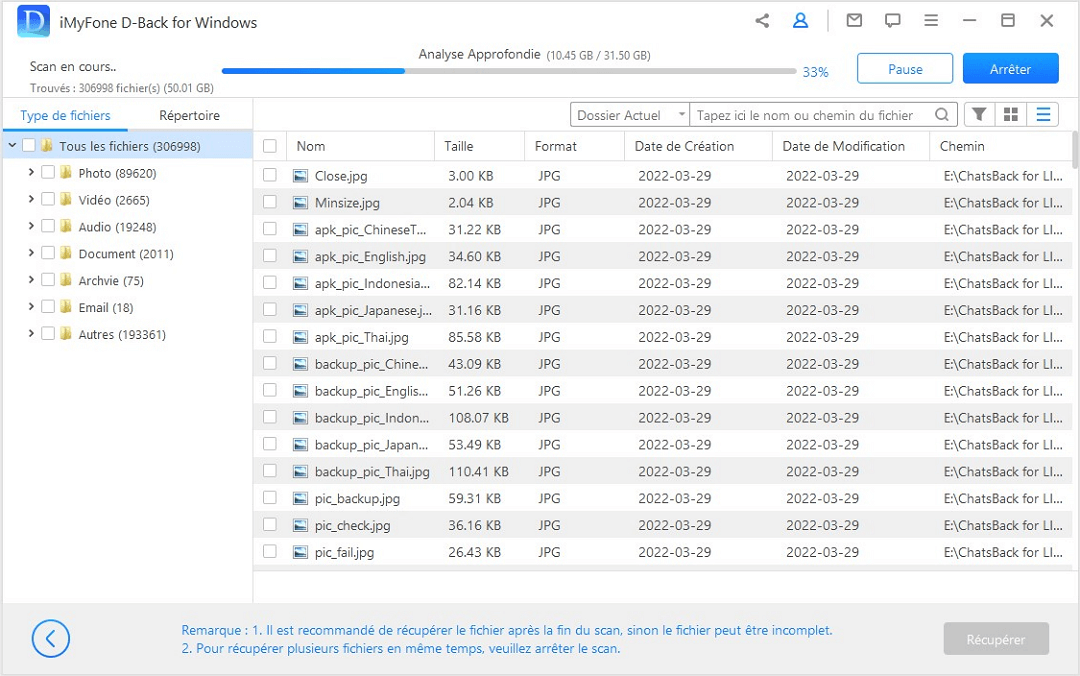Collapse the Tous les fichiers tree node

[12, 146]
